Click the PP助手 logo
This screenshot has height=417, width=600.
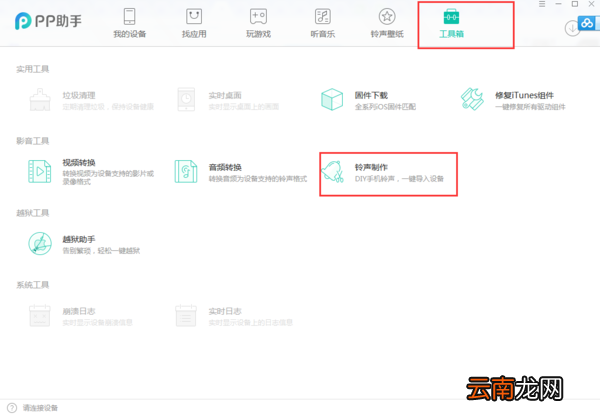pos(48,21)
